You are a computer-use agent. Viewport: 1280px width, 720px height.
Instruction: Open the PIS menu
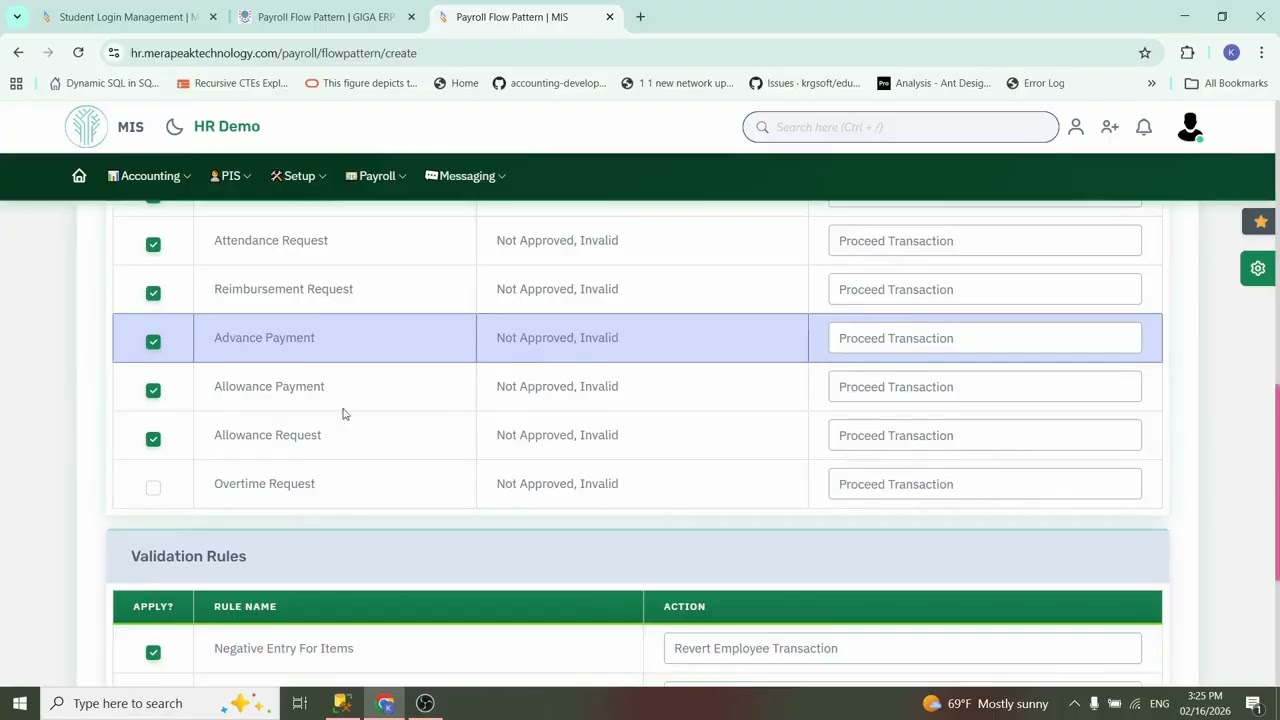pyautogui.click(x=230, y=176)
